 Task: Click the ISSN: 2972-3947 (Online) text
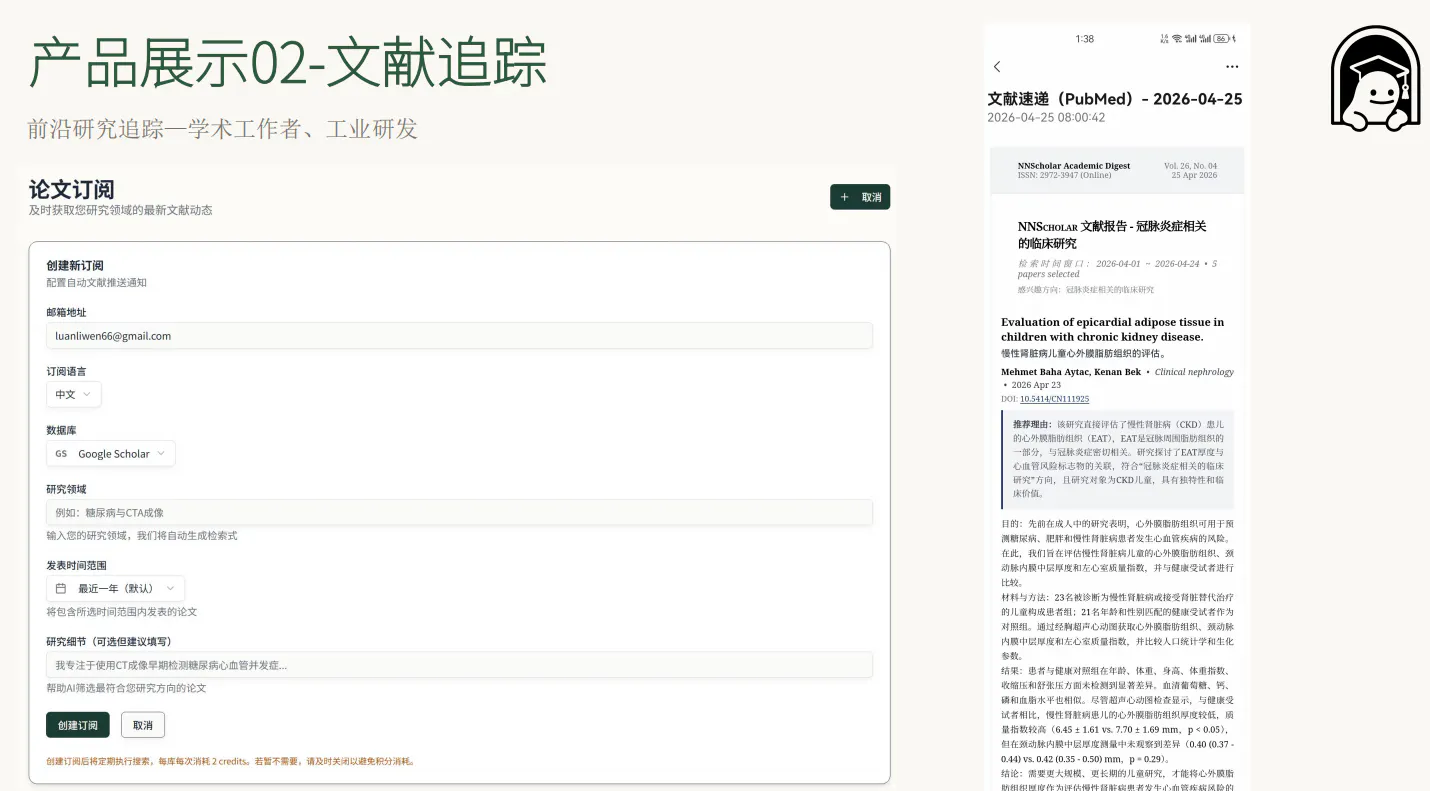pyautogui.click(x=1064, y=176)
